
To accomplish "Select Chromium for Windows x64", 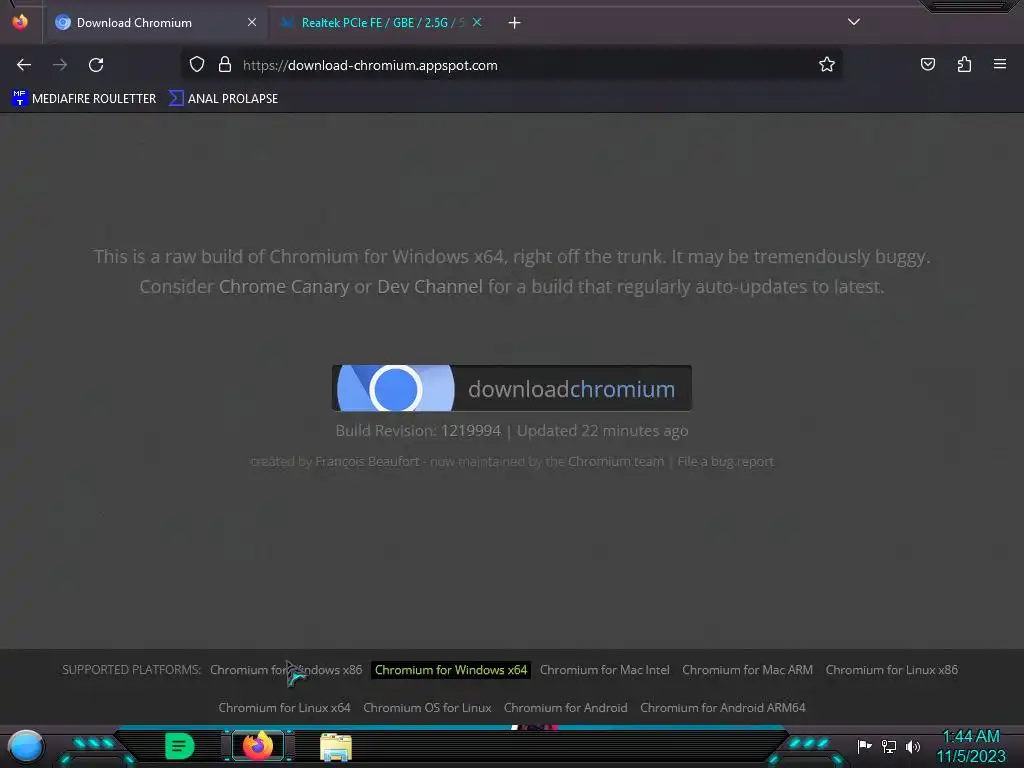I will [451, 670].
